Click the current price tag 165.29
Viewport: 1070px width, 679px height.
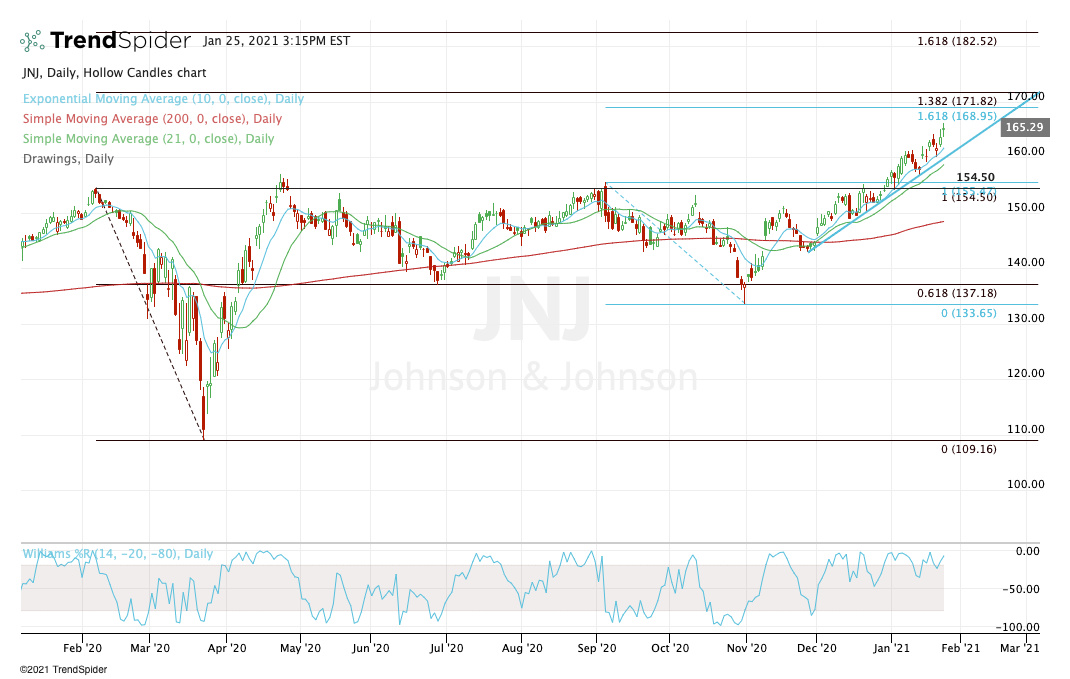click(1024, 127)
